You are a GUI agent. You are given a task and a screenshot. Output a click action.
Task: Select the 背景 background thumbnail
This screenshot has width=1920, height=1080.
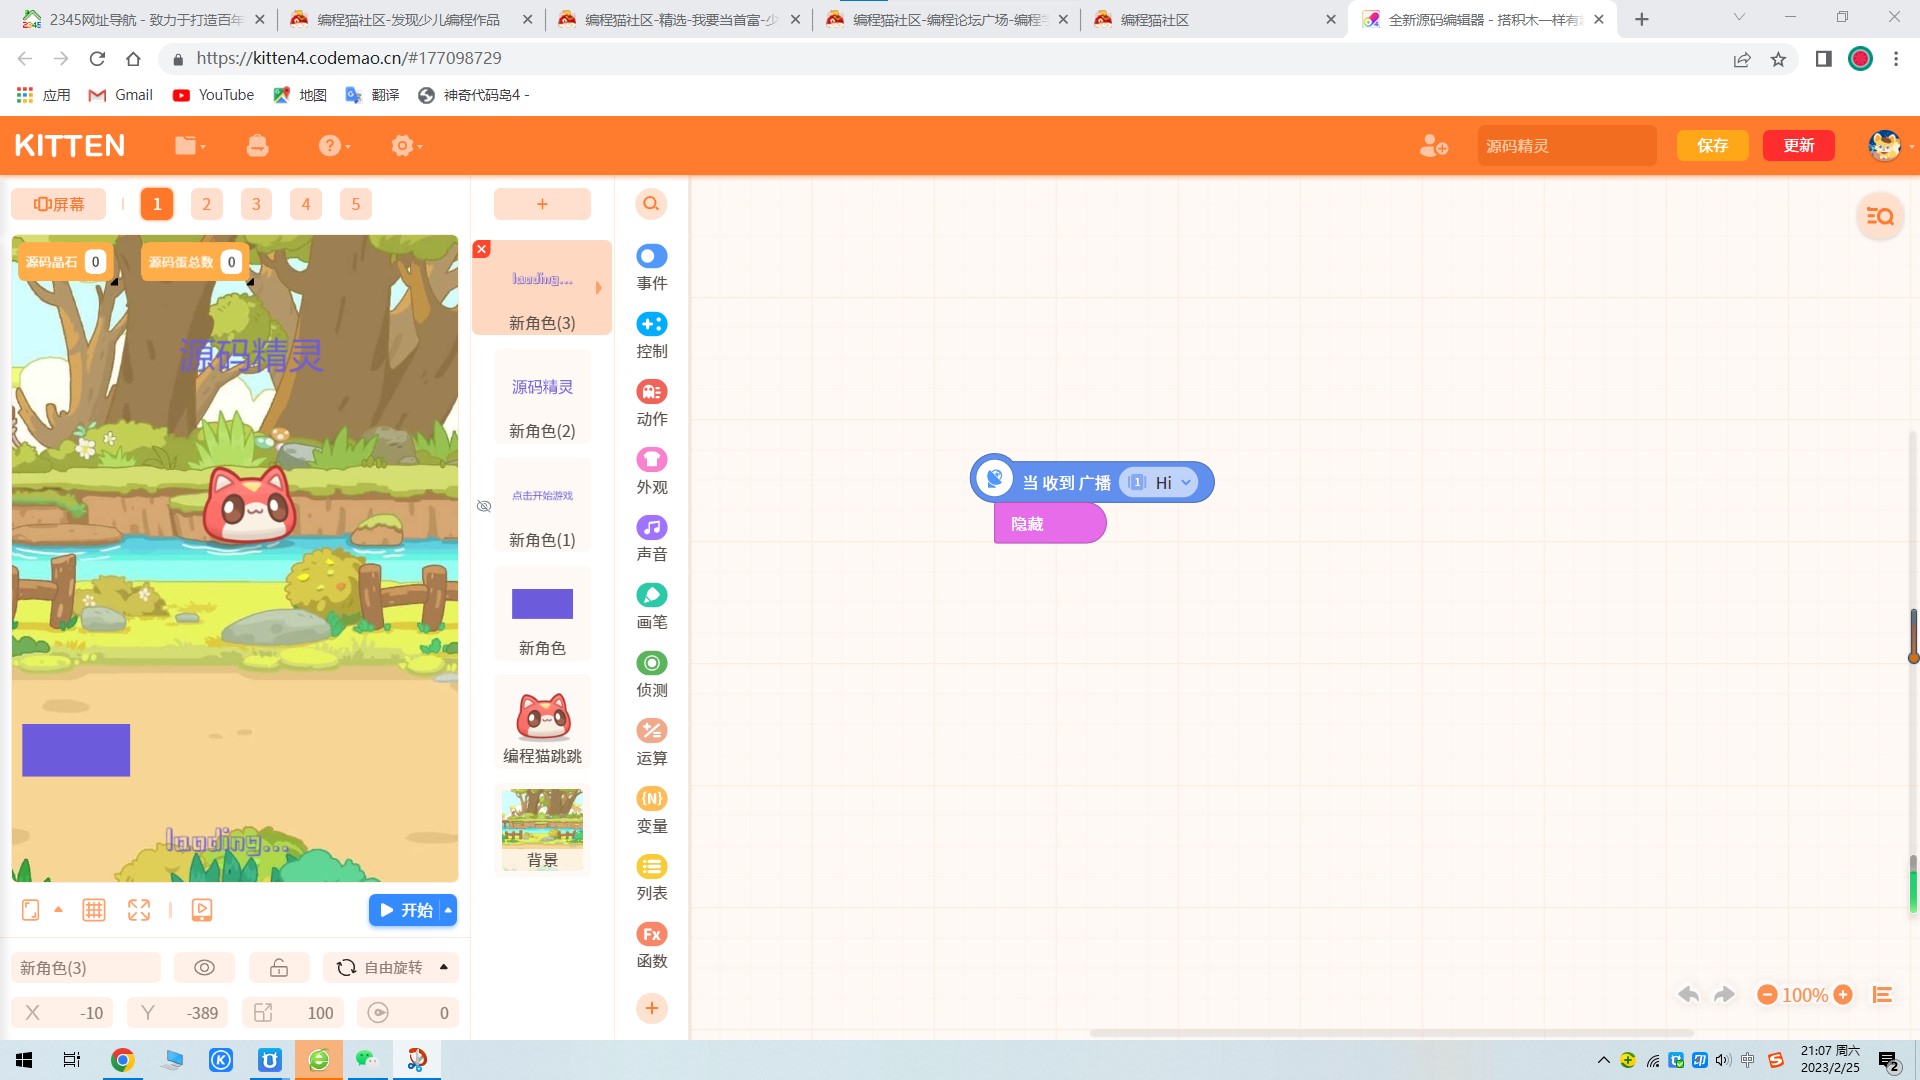[542, 830]
